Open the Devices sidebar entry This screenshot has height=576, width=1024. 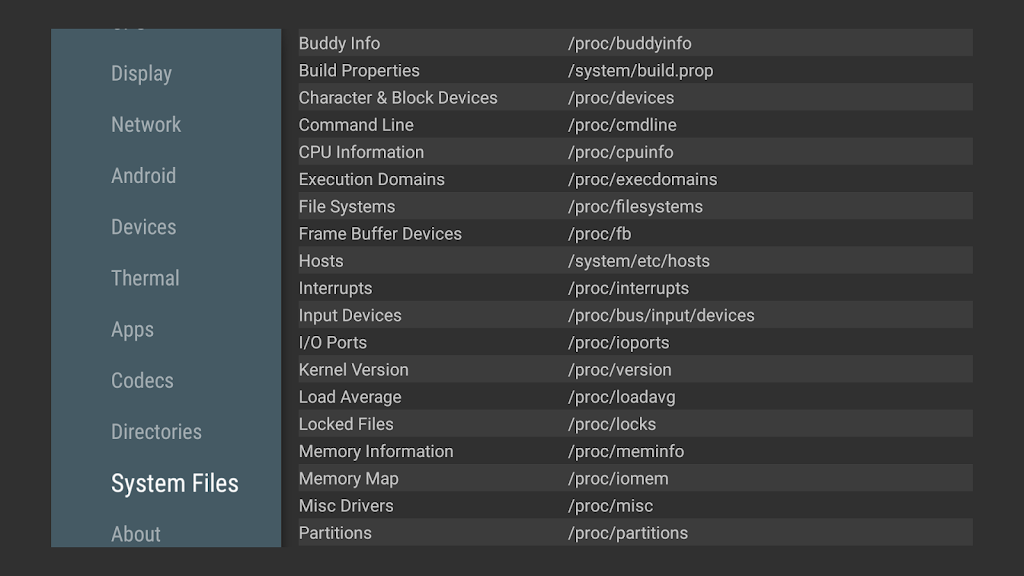click(143, 227)
